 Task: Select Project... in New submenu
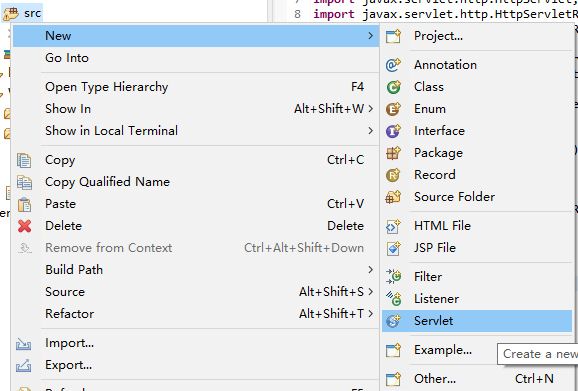point(477,36)
